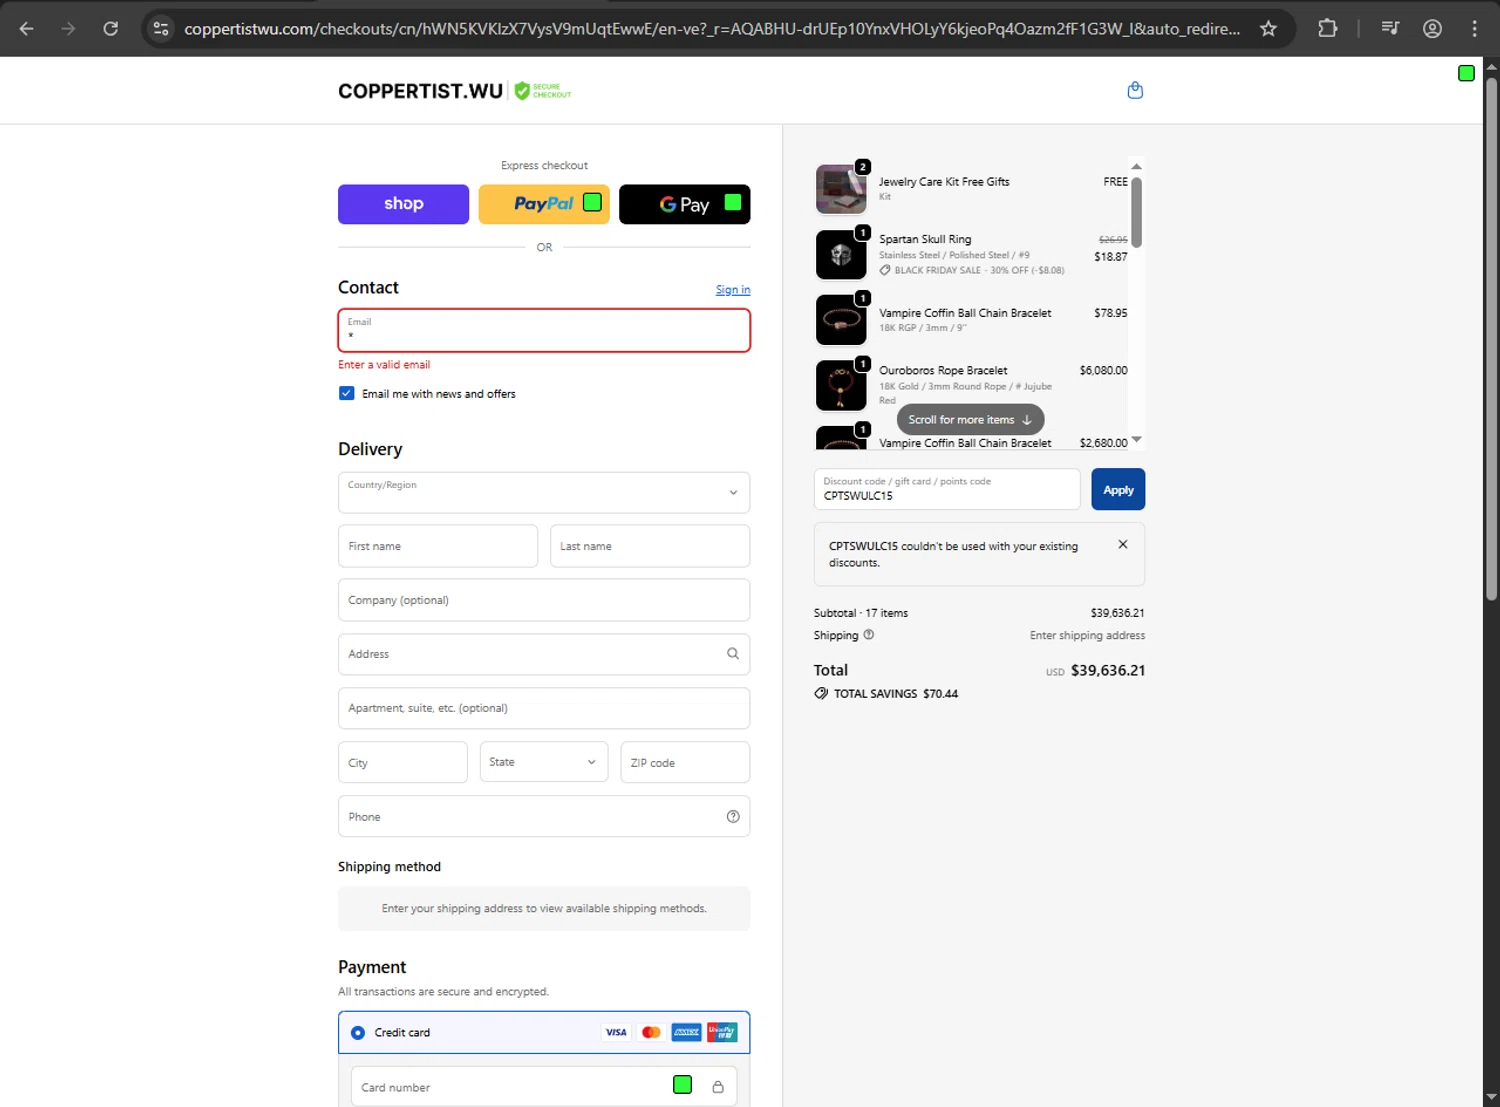Click the Phone field help question icon
Screen dimensions: 1500x1107
click(733, 817)
